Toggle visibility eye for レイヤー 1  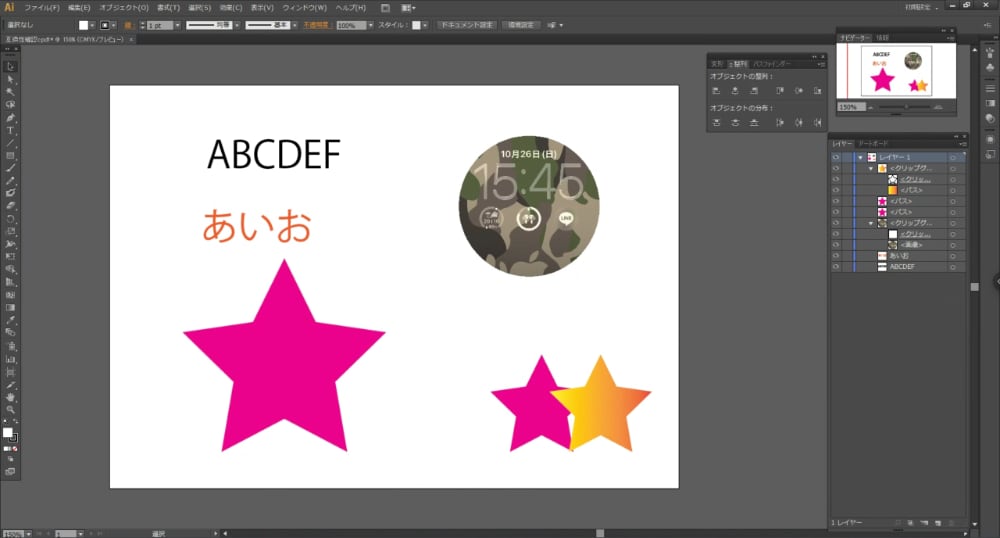coord(835,157)
